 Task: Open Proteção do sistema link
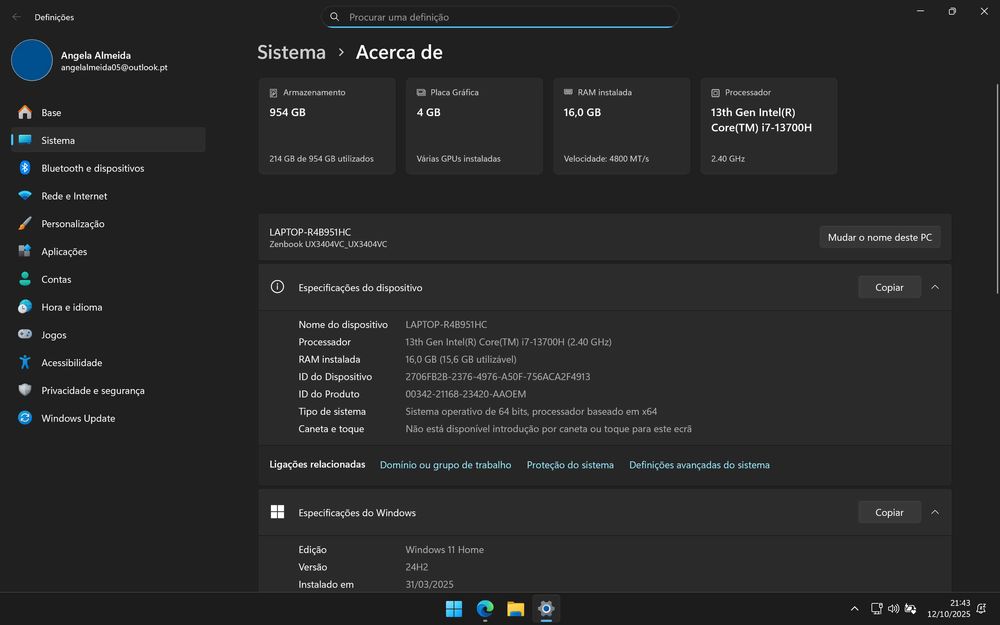(570, 465)
